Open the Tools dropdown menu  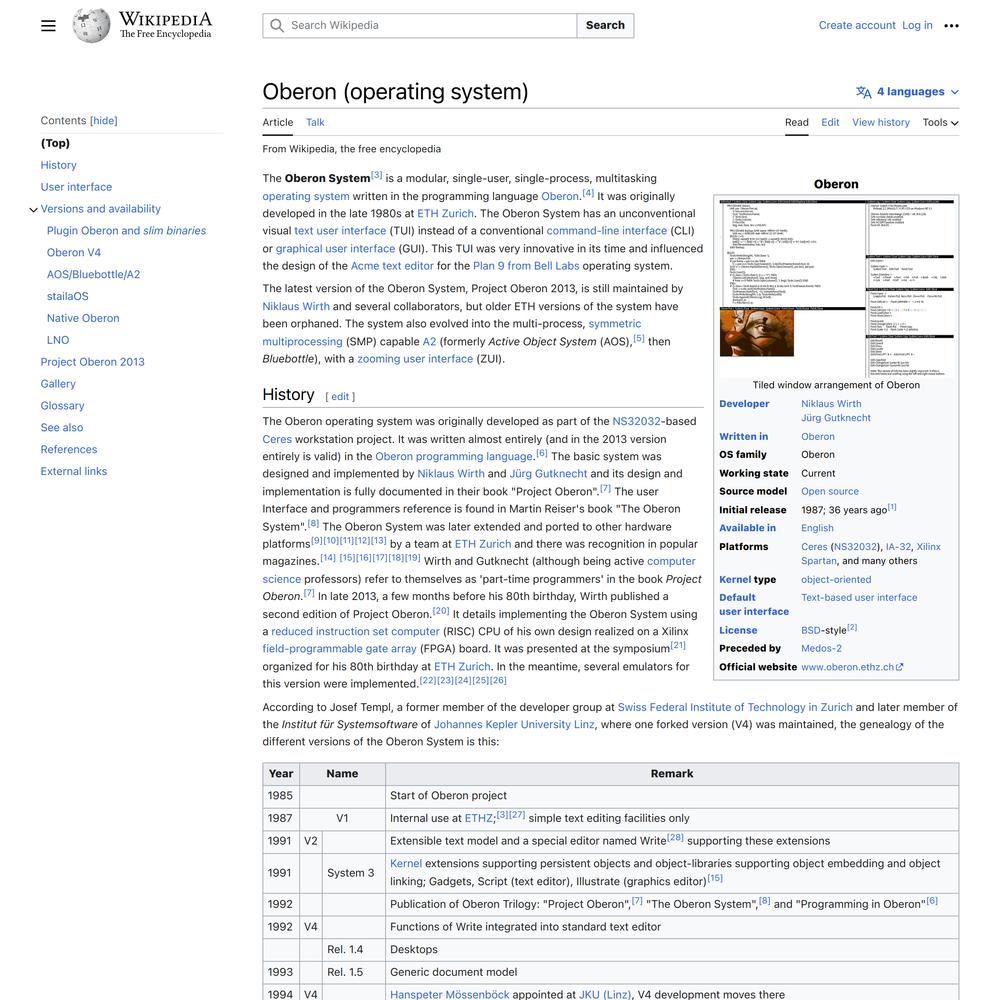click(x=941, y=122)
